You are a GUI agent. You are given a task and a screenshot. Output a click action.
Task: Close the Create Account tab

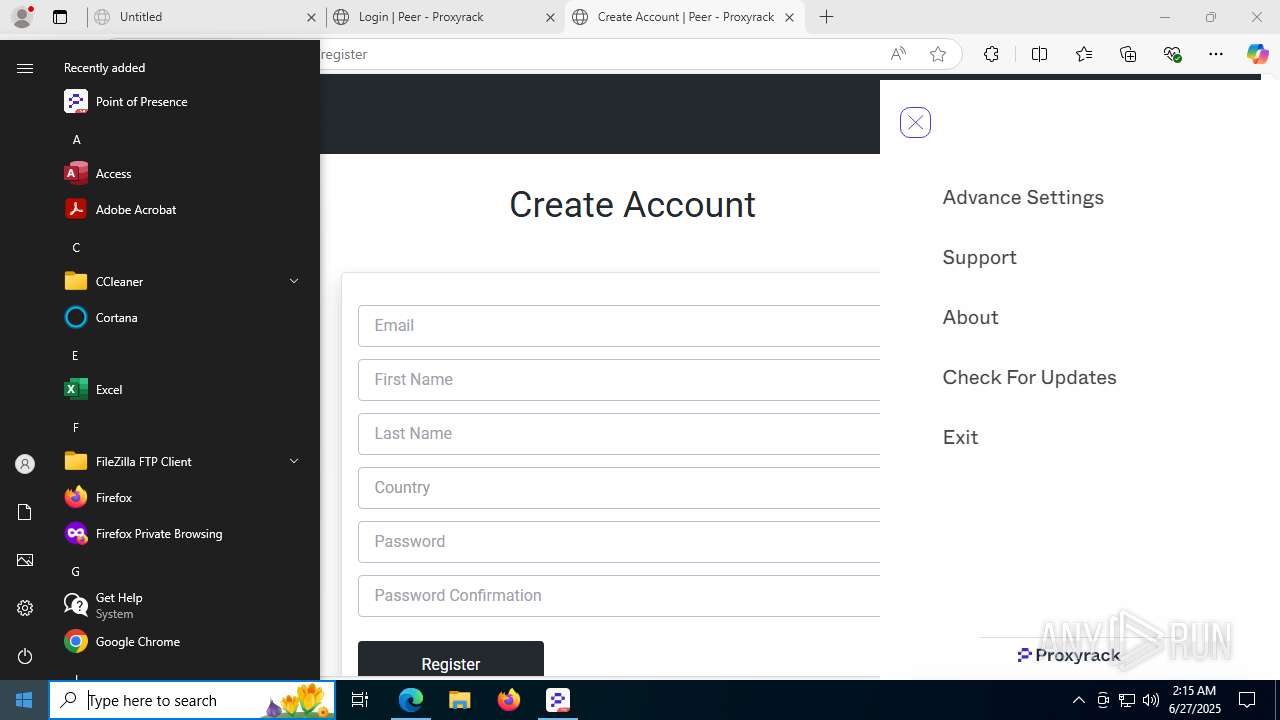pyautogui.click(x=789, y=17)
